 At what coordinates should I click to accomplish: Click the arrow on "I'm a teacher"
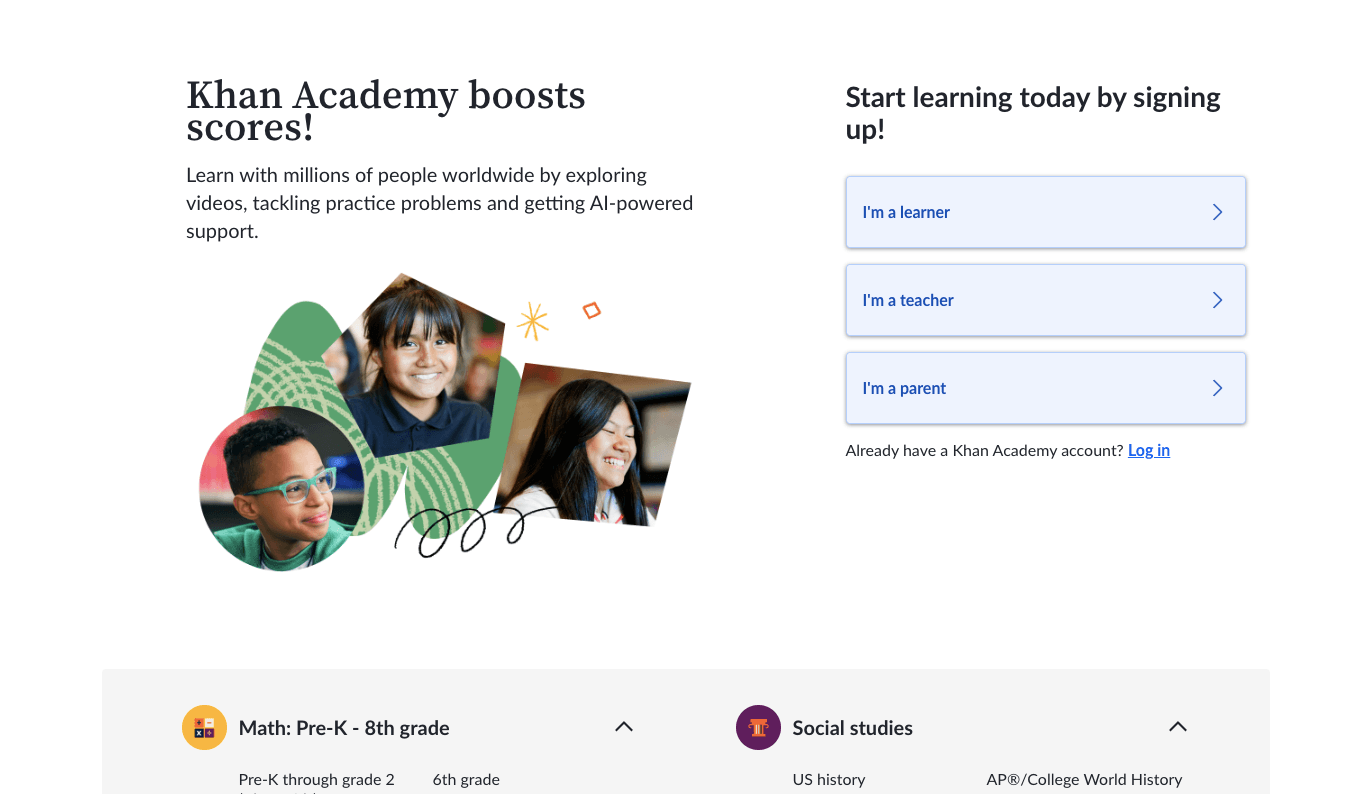(x=1217, y=300)
